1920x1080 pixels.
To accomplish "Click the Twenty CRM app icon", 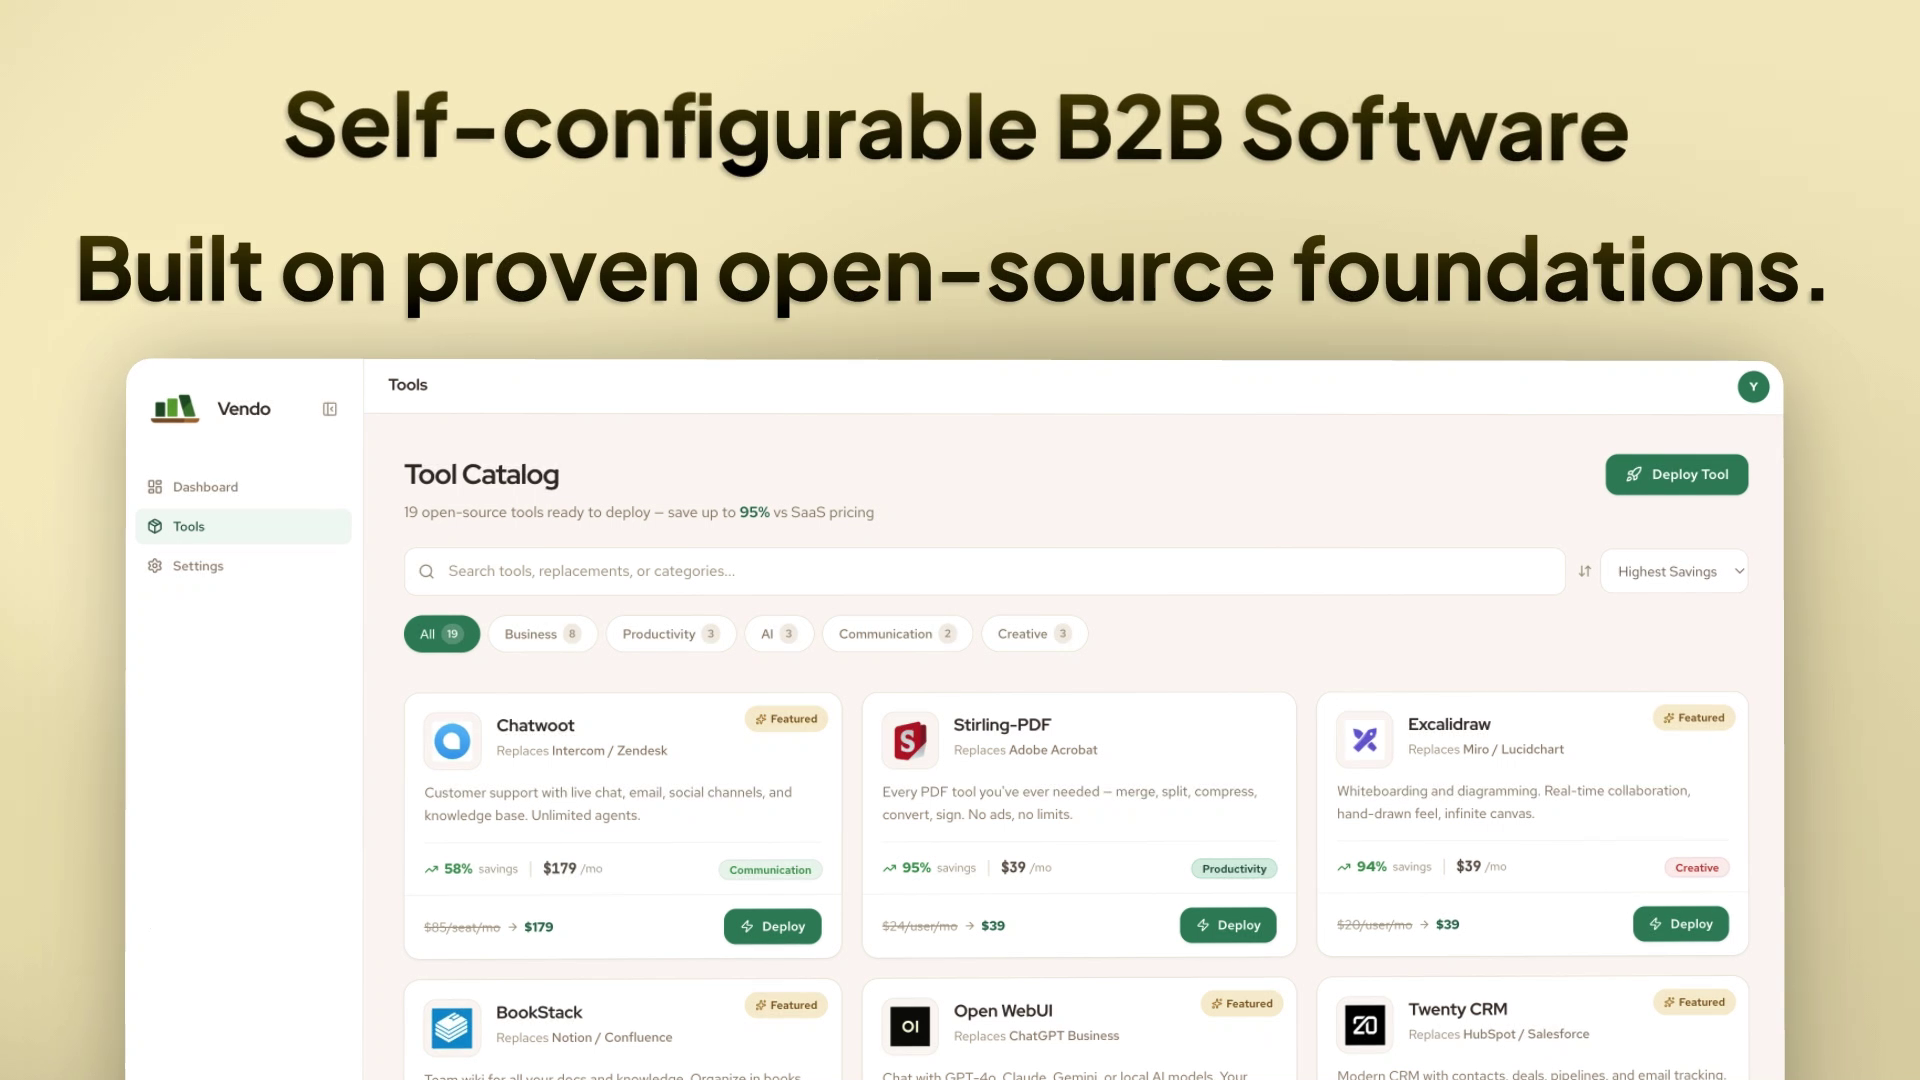I will tap(1364, 1025).
